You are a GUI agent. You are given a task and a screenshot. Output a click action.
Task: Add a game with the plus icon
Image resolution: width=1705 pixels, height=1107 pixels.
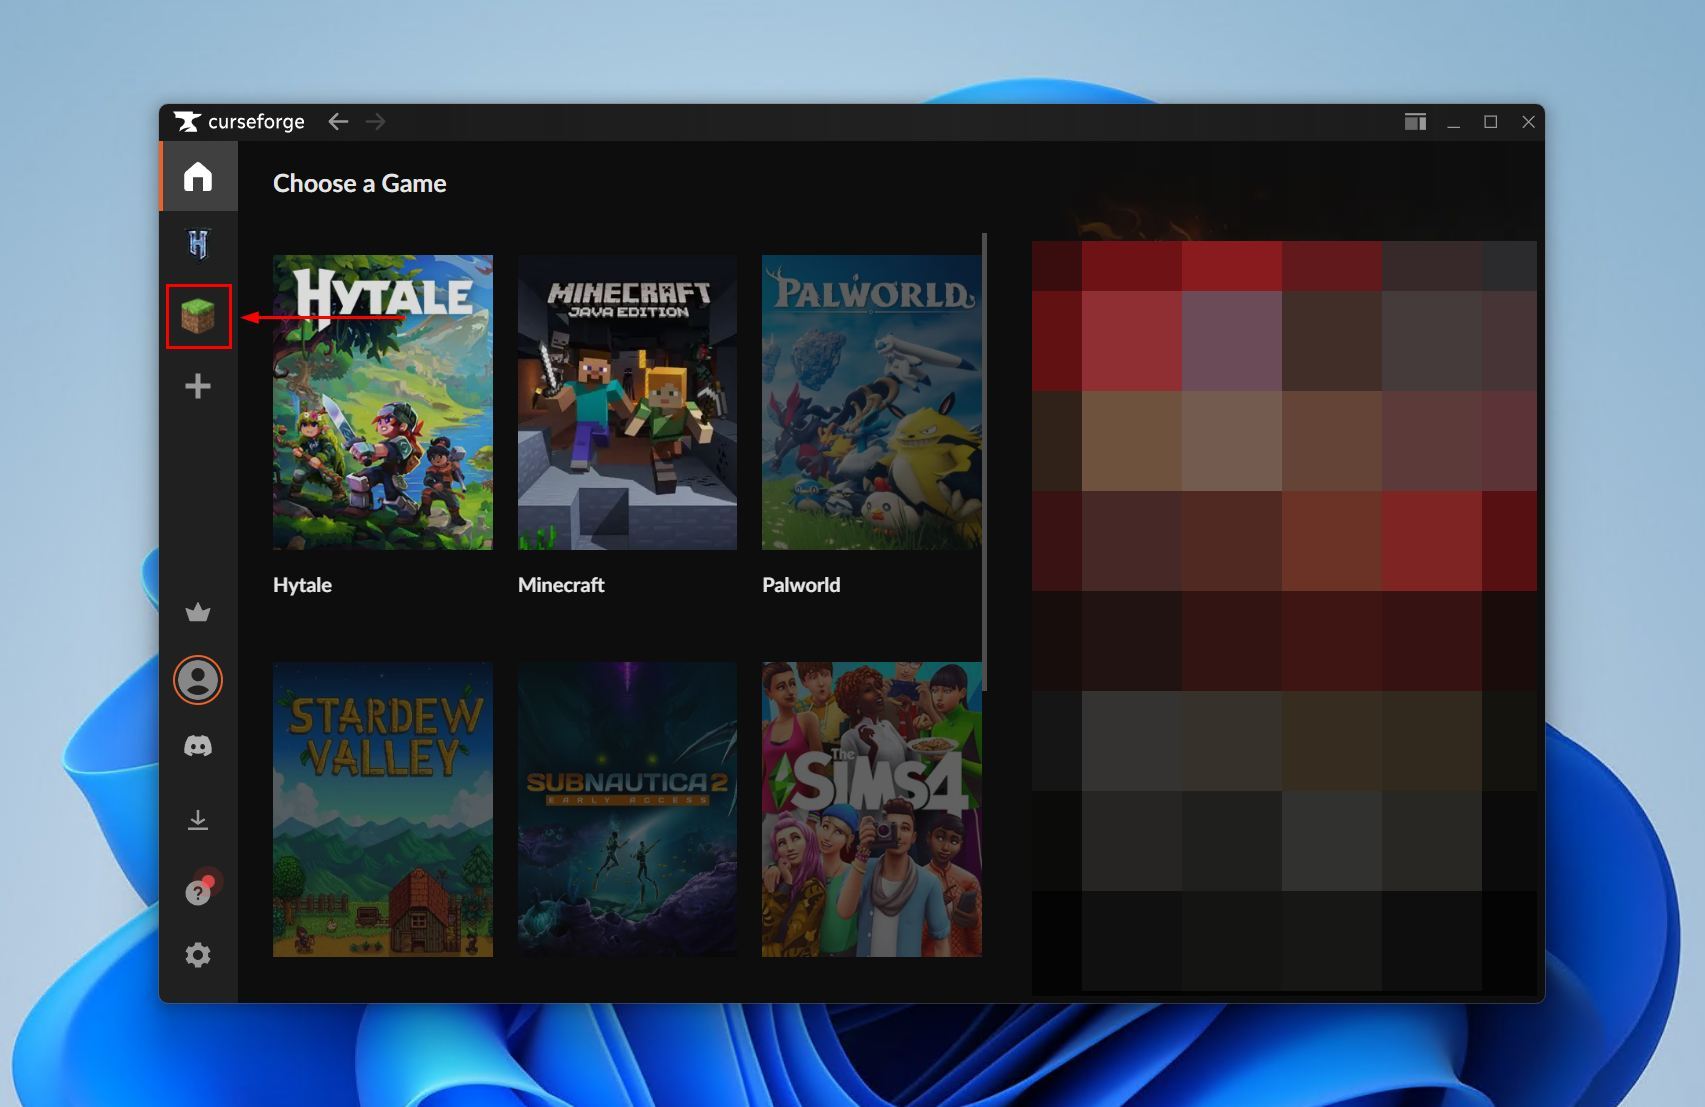coord(198,386)
